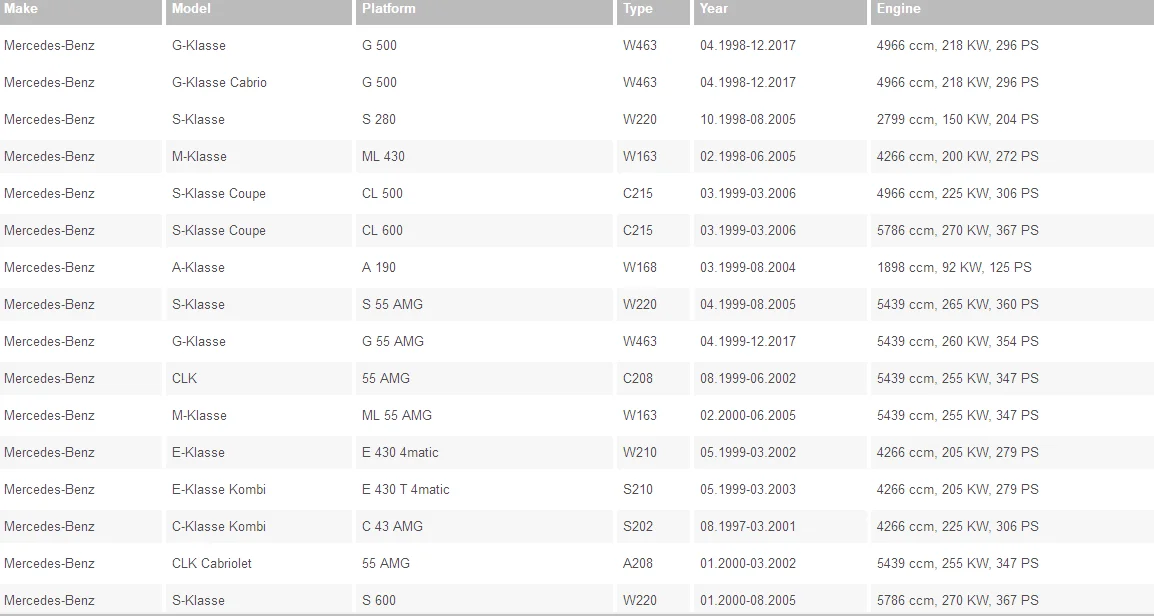Image resolution: width=1154 pixels, height=616 pixels.
Task: Click the Type column header
Action: (654, 11)
